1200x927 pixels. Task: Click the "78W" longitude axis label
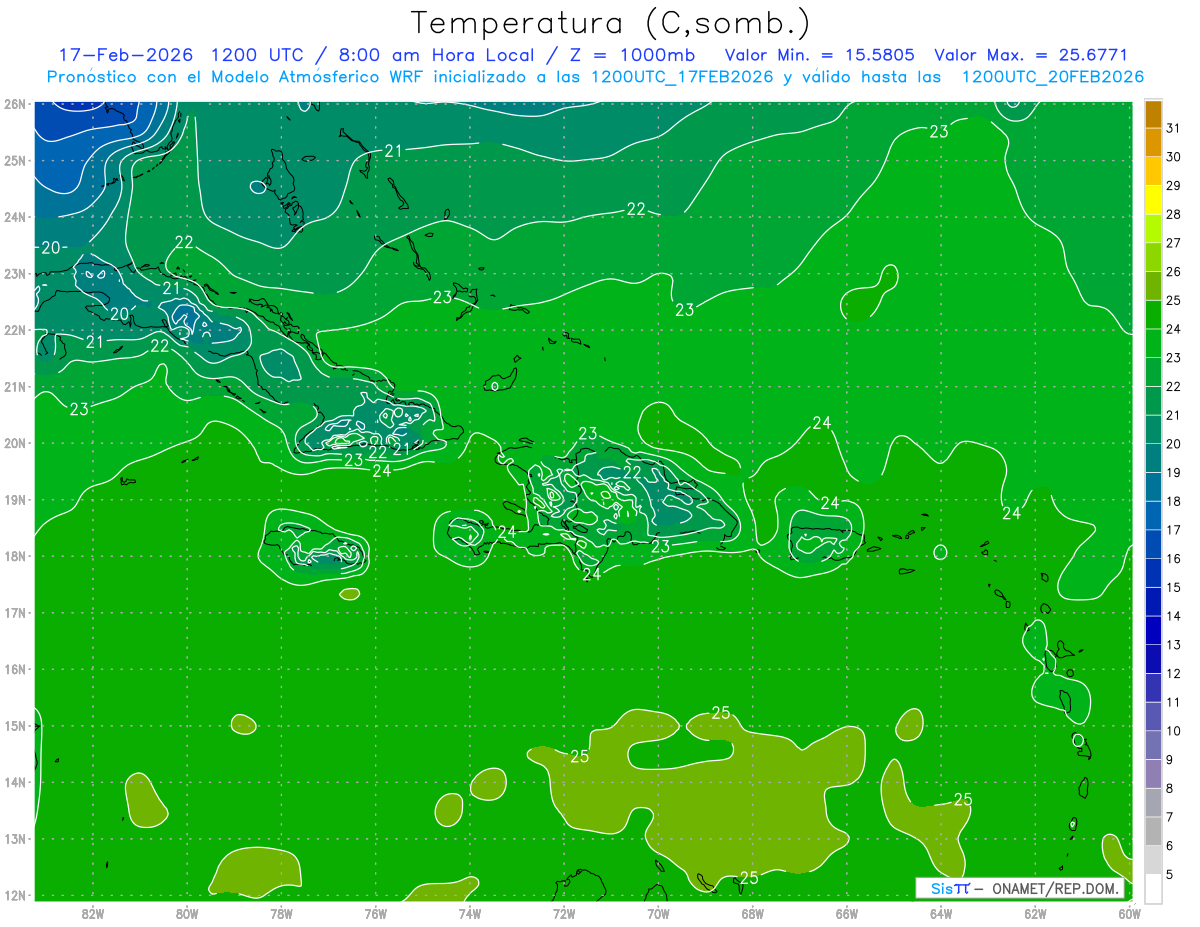[x=281, y=913]
